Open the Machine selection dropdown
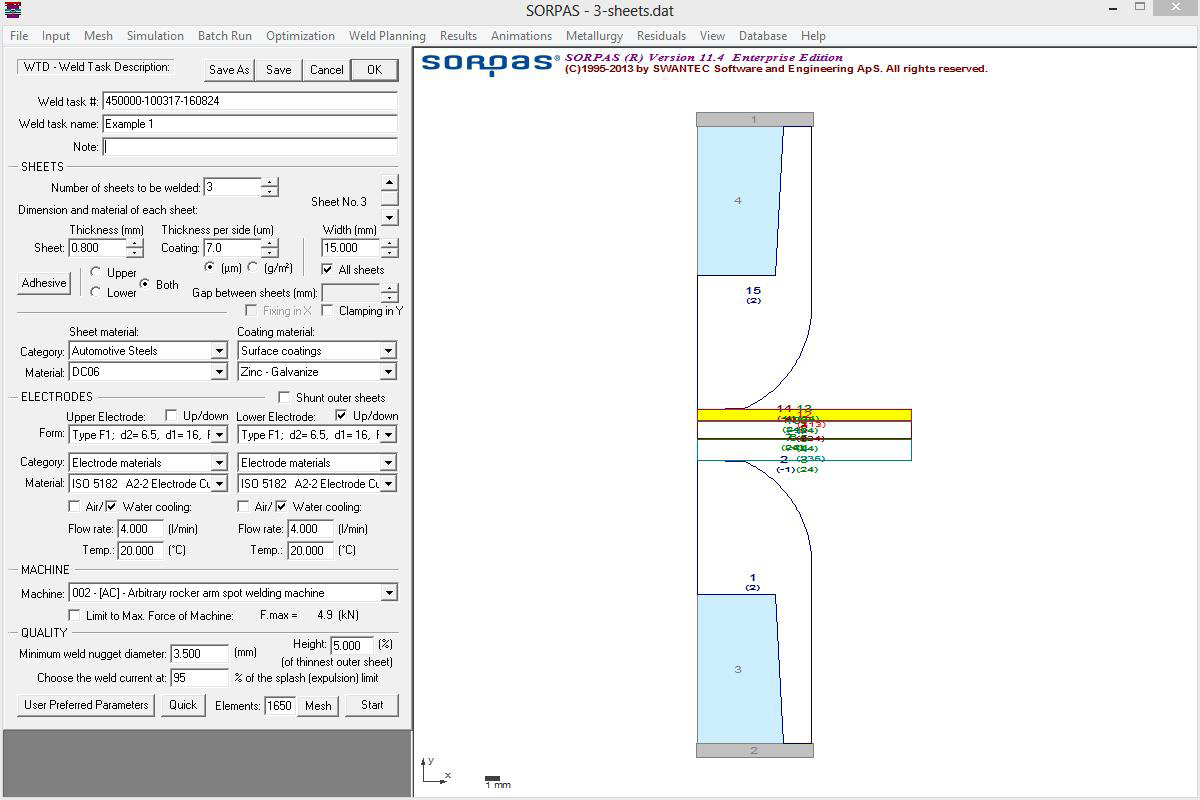Image resolution: width=1200 pixels, height=800 pixels. [x=389, y=593]
